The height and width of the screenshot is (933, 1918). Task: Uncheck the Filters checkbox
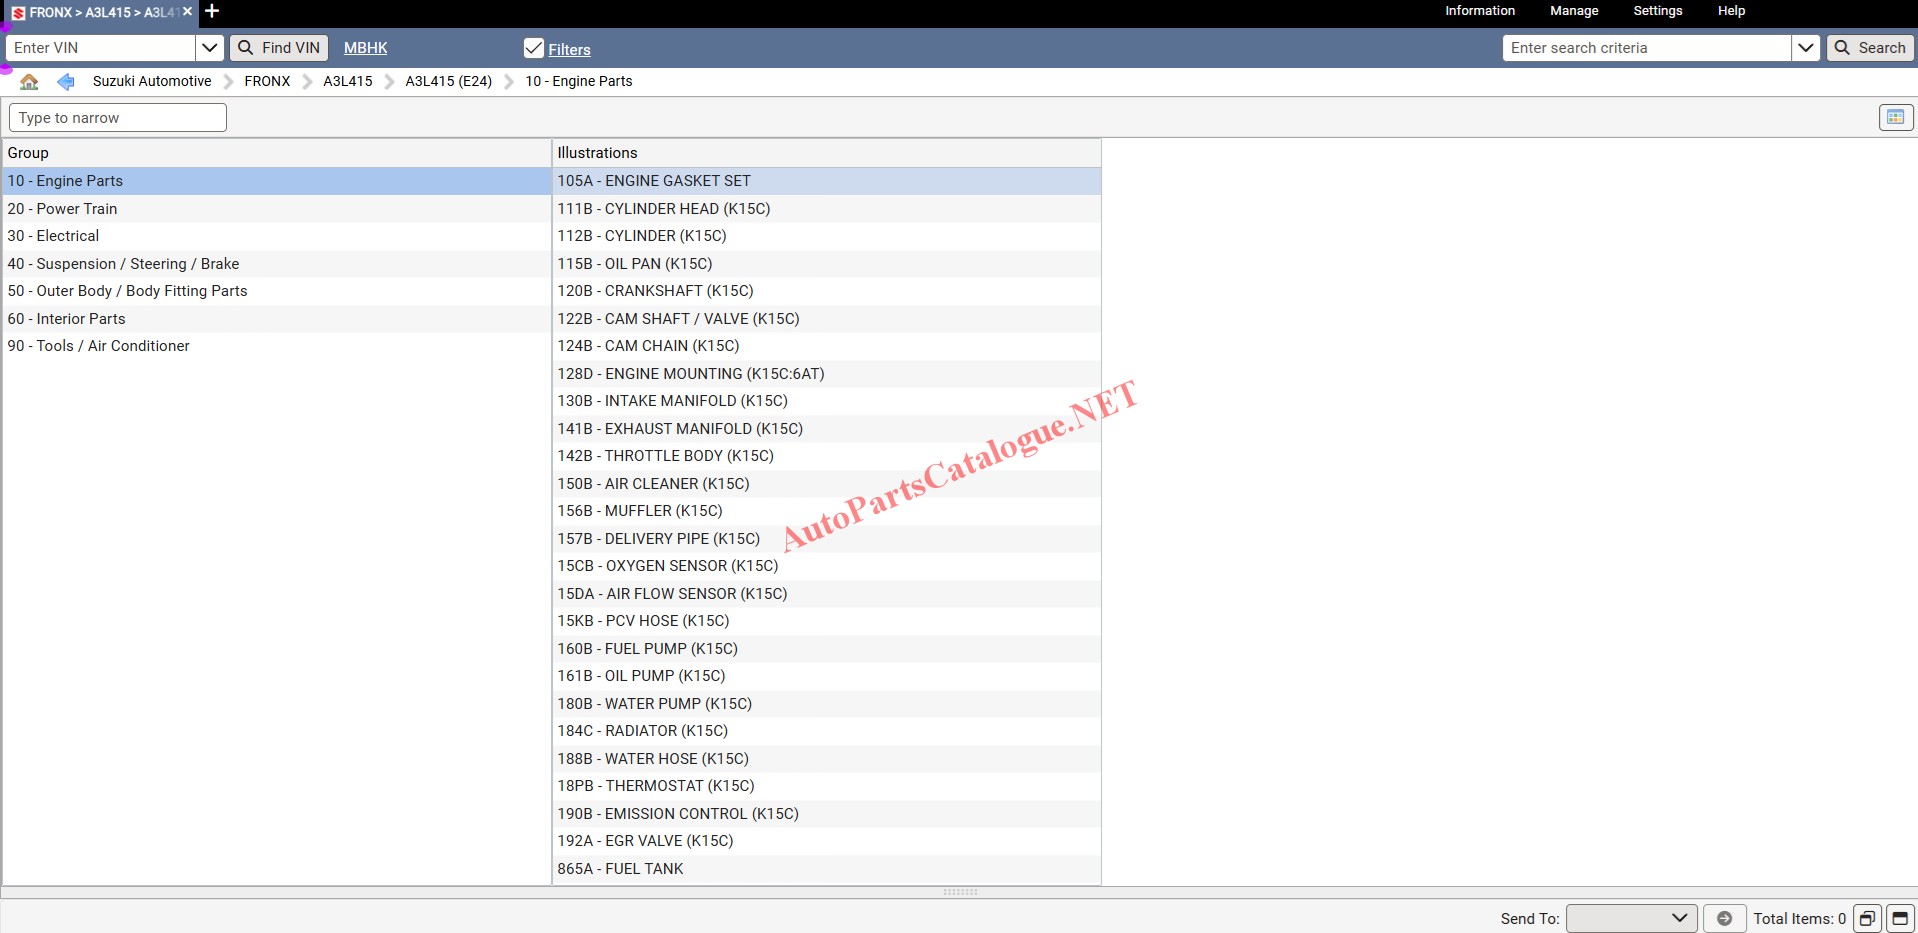point(534,49)
